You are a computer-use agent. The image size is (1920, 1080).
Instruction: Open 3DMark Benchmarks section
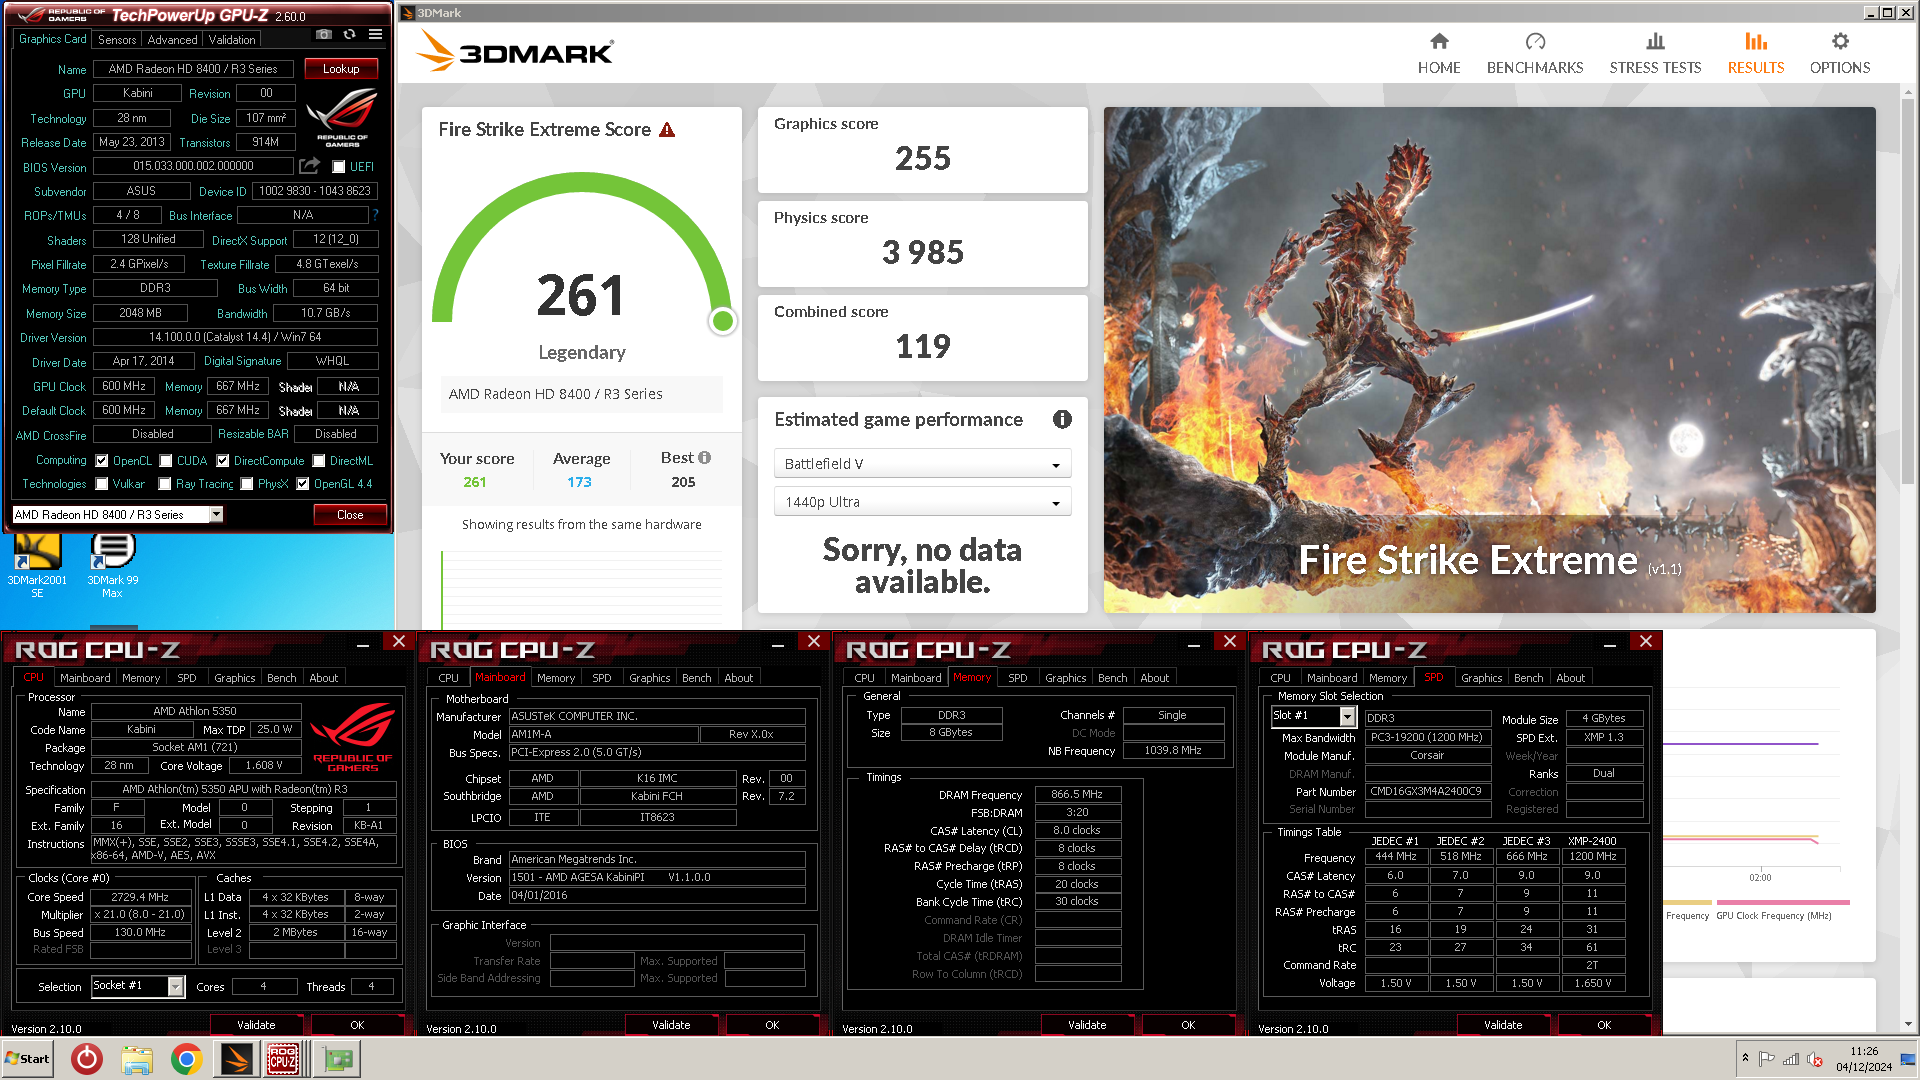(1535, 54)
